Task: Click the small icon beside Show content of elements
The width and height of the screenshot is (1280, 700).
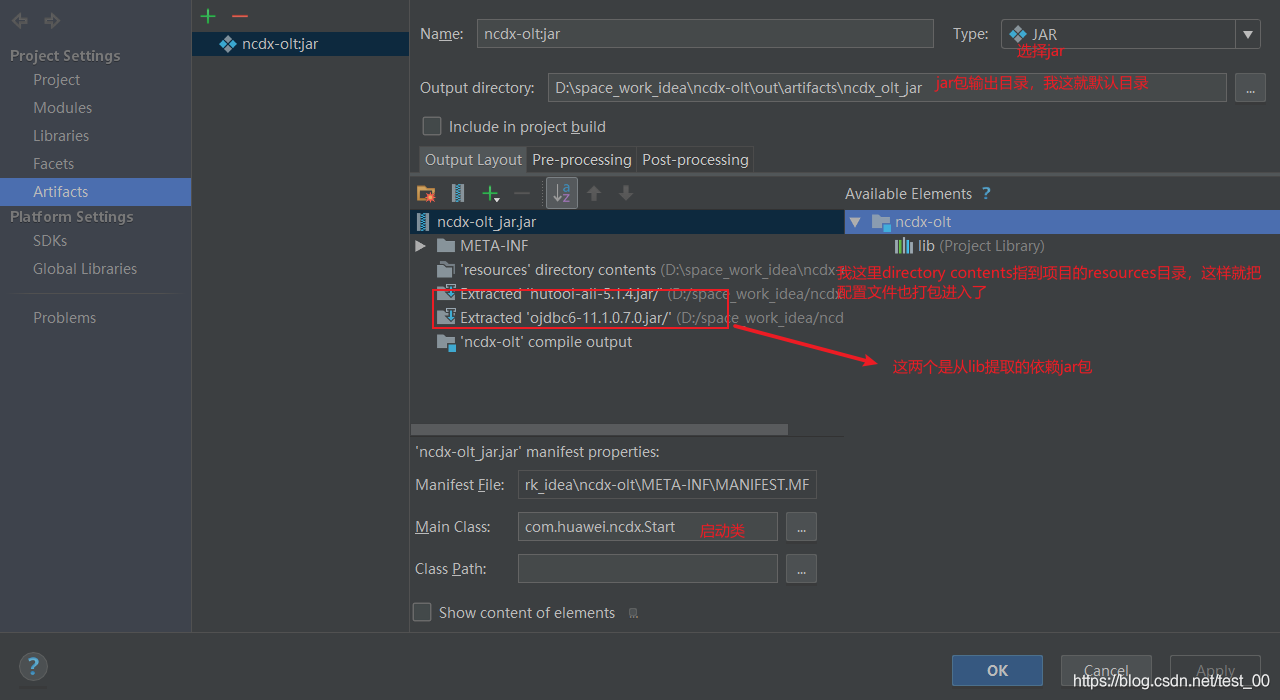Action: 633,613
